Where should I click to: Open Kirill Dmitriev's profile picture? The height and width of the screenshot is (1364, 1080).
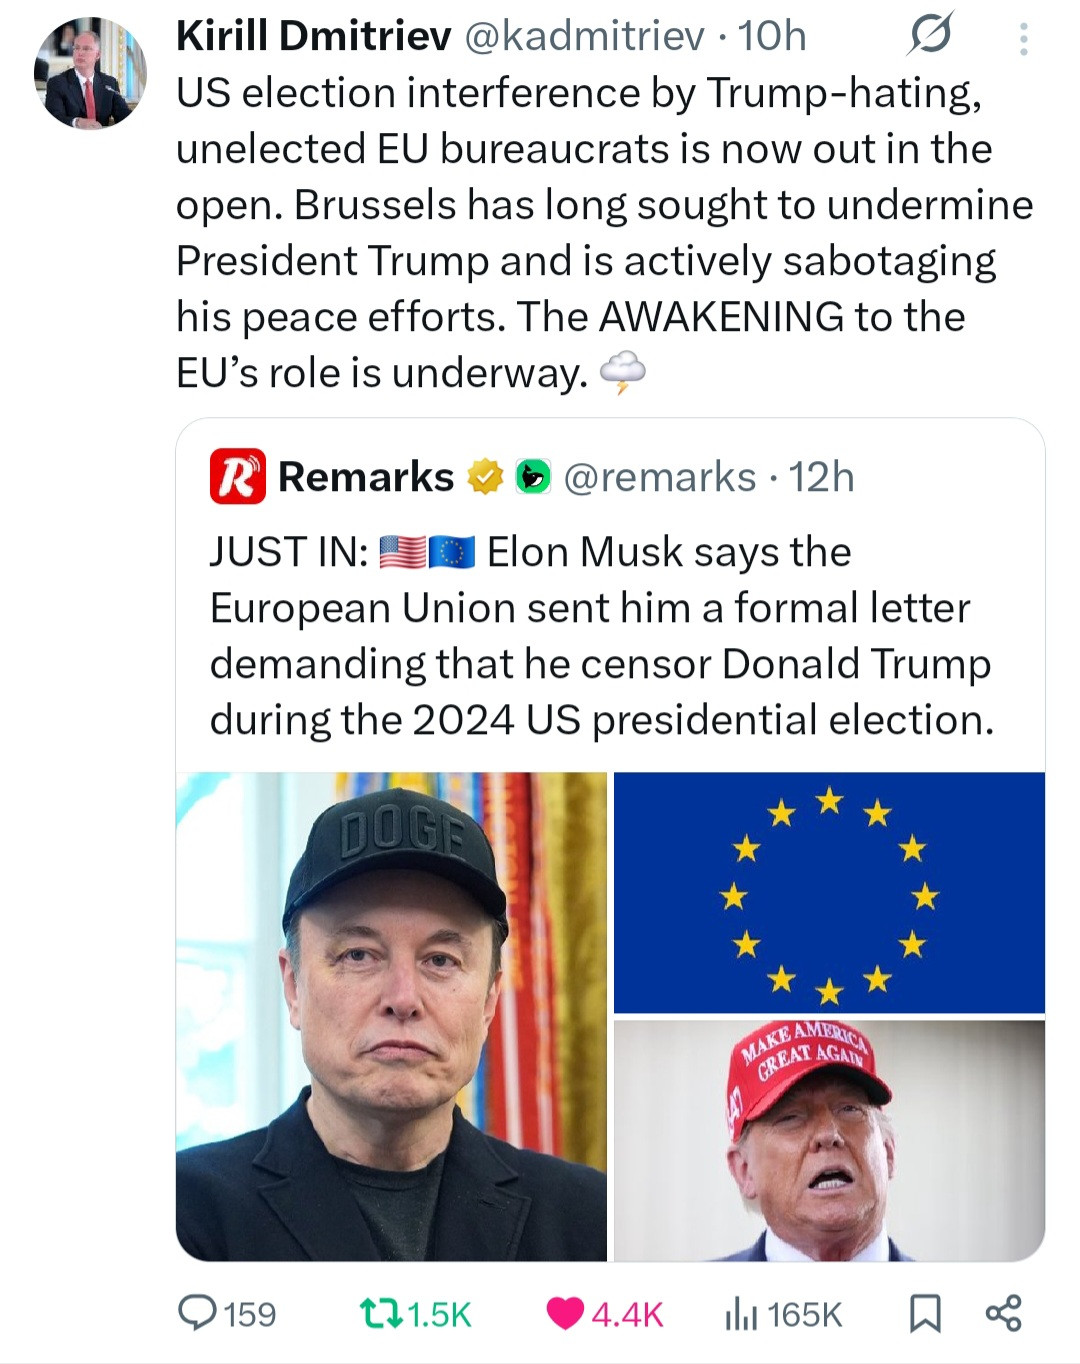90,73
